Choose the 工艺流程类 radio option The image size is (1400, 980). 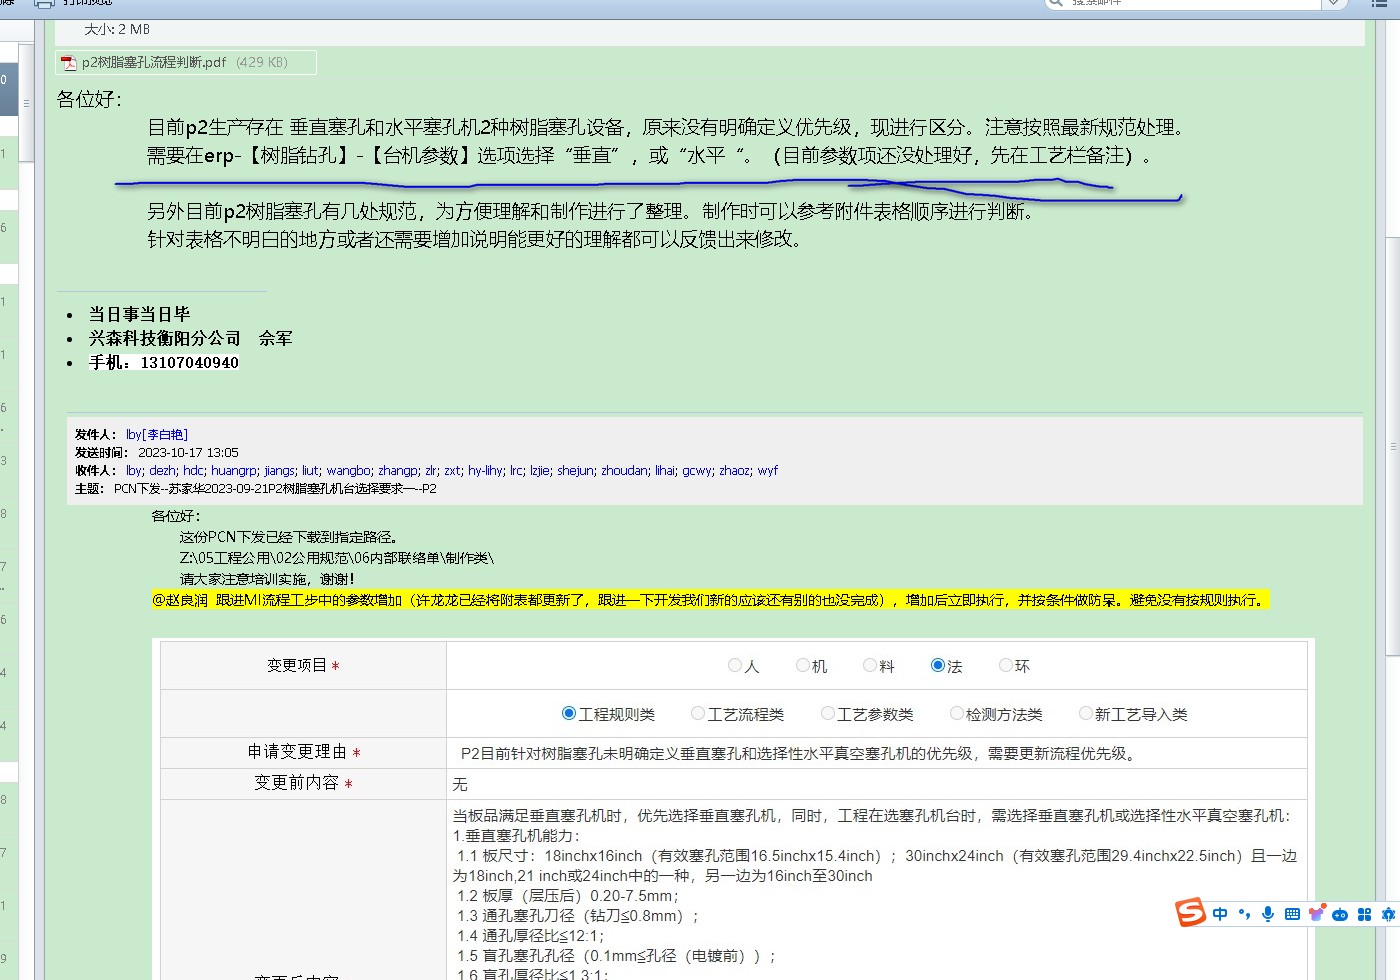[698, 713]
